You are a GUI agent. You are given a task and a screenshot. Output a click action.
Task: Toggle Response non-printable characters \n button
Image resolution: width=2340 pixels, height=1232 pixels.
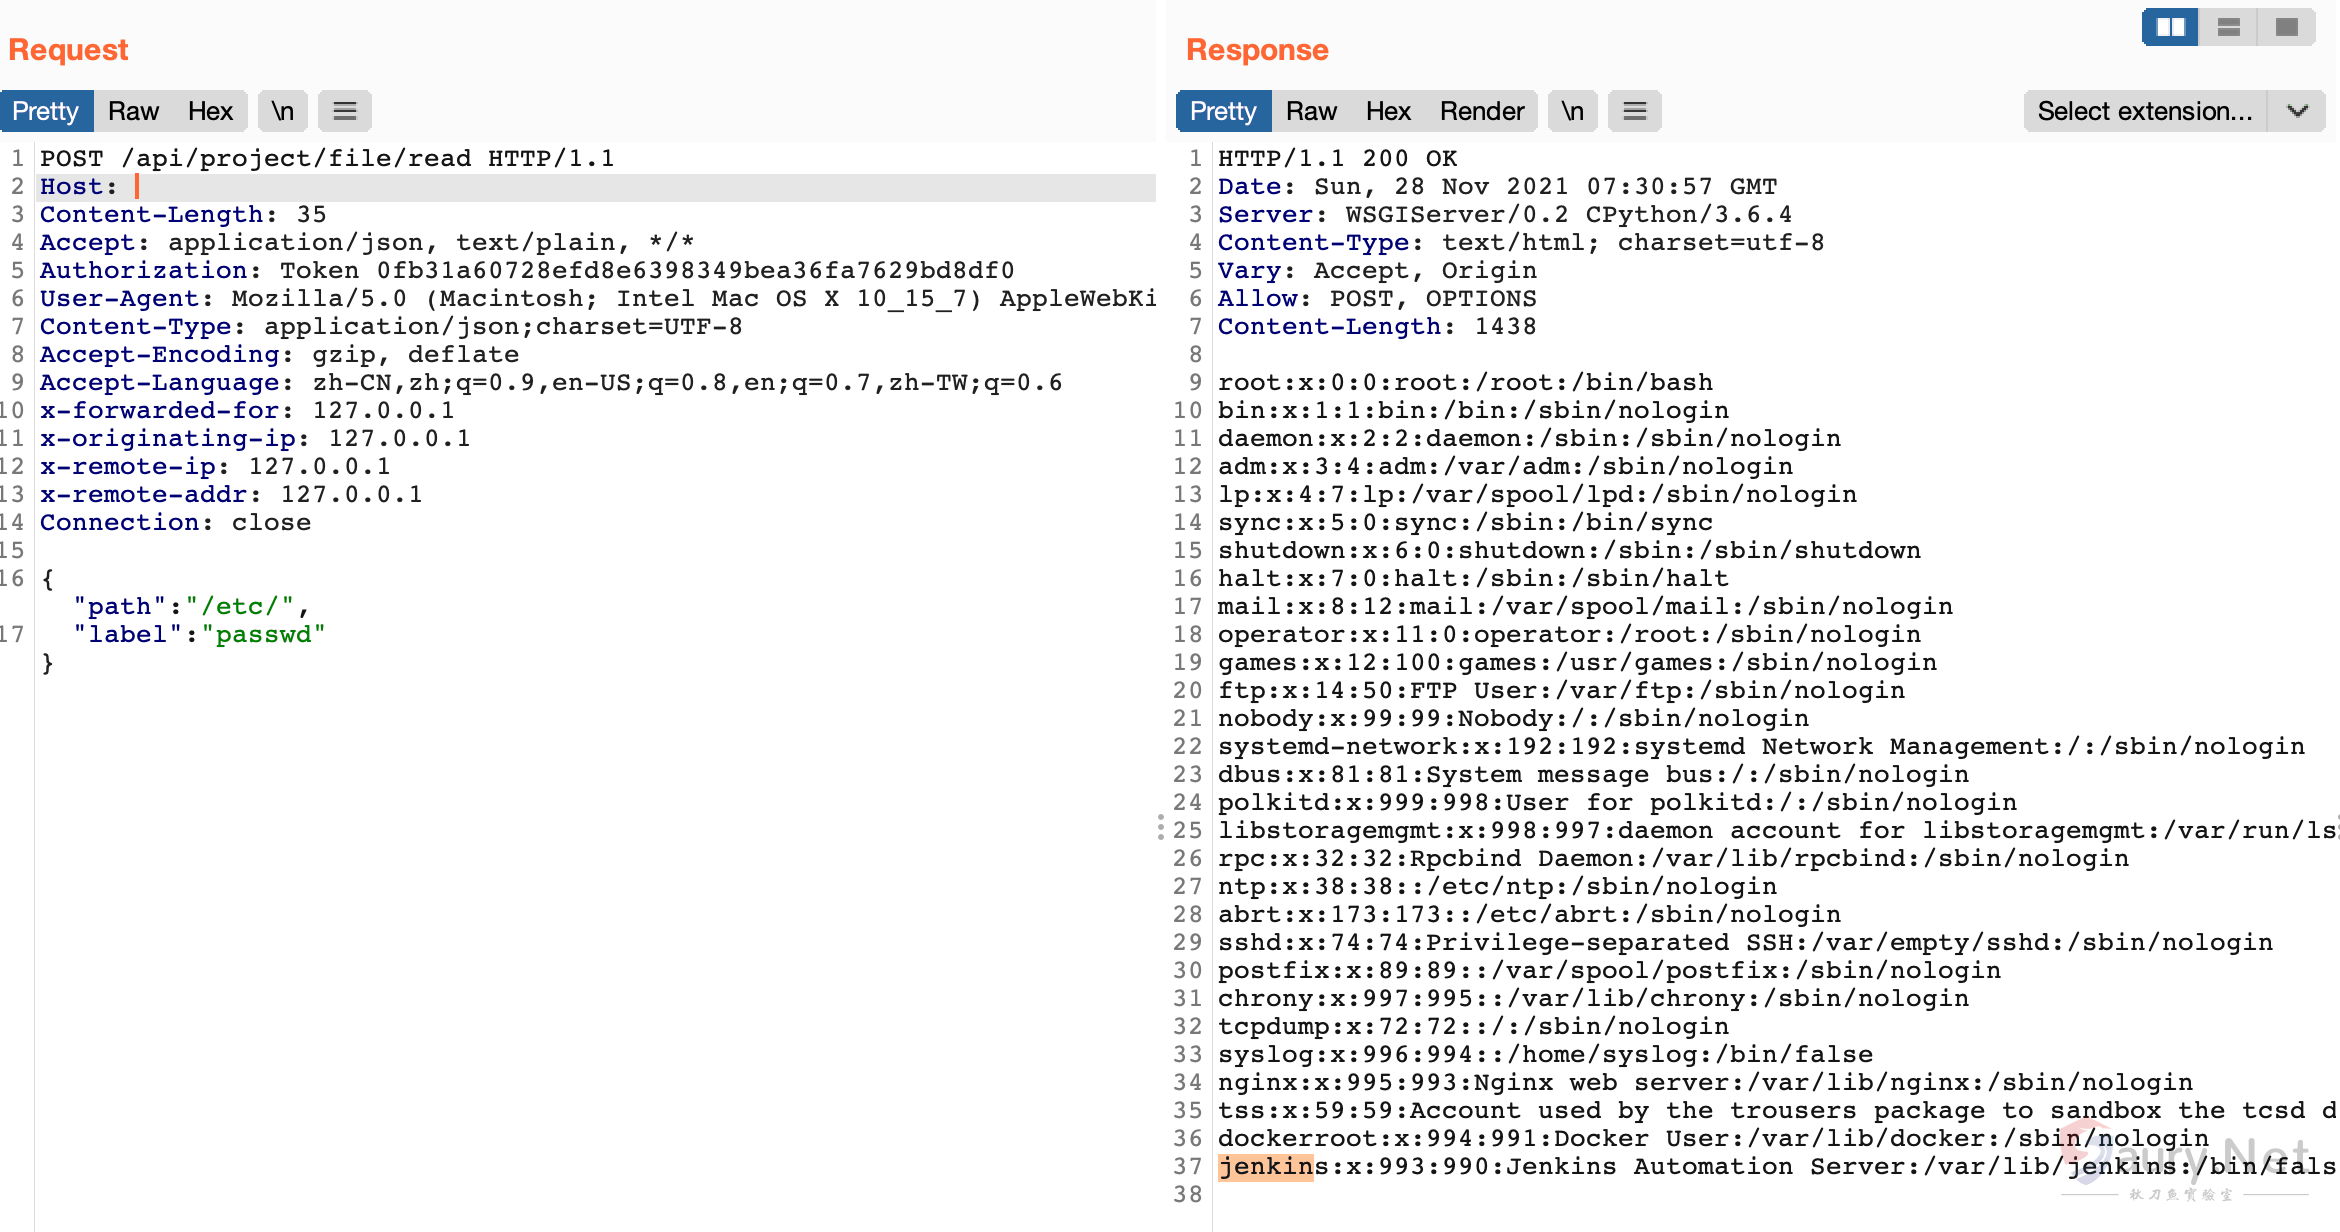click(x=1573, y=111)
